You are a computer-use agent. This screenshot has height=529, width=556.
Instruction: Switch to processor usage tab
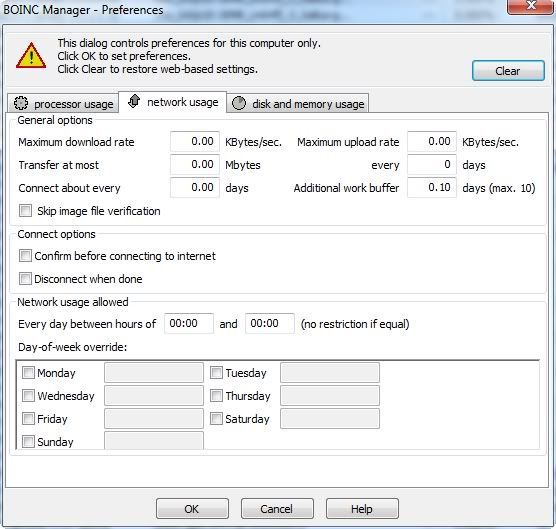[x=63, y=104]
